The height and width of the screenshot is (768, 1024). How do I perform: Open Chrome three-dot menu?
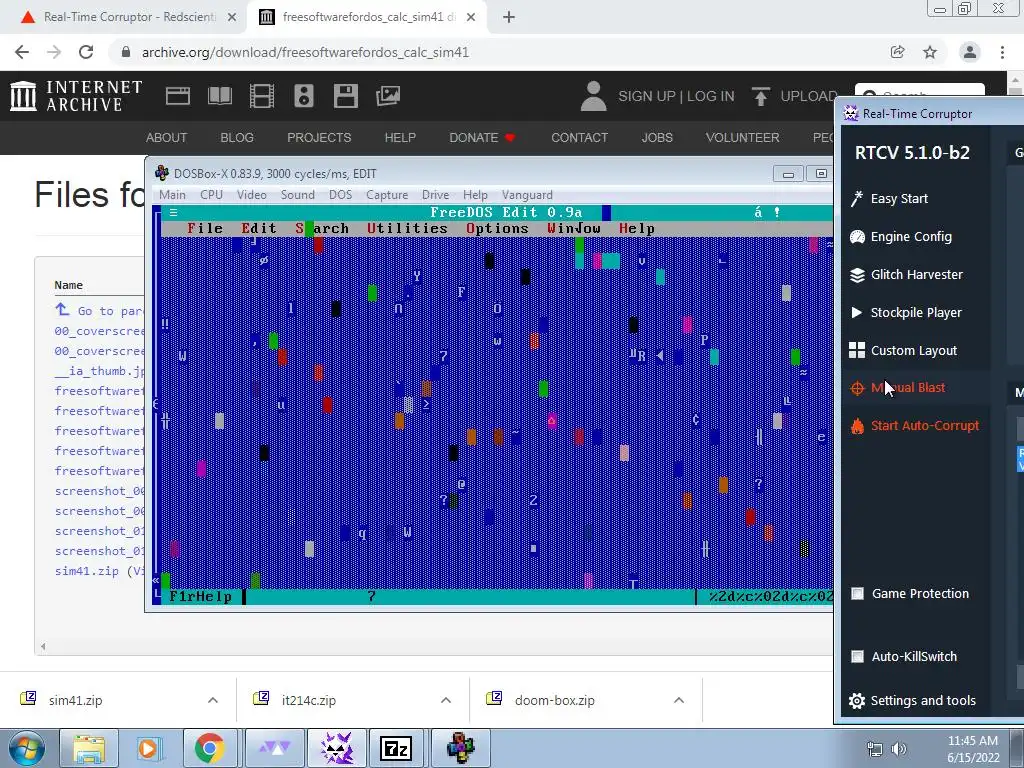tap(1002, 52)
